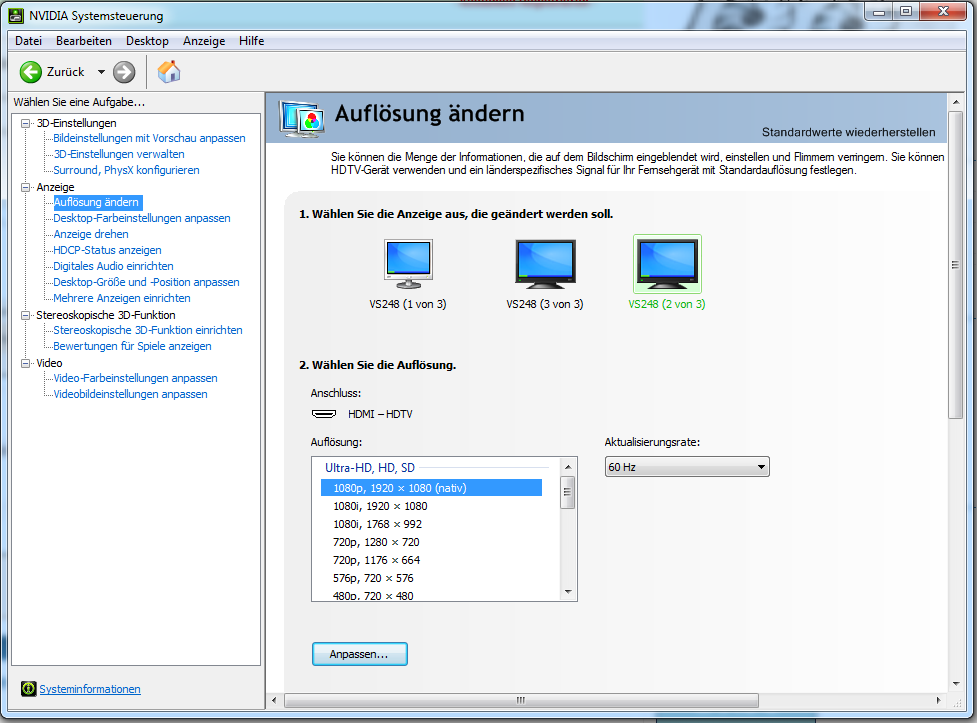This screenshot has width=977, height=723.
Task: Click main panel scroll down arrow
Action: [956, 684]
